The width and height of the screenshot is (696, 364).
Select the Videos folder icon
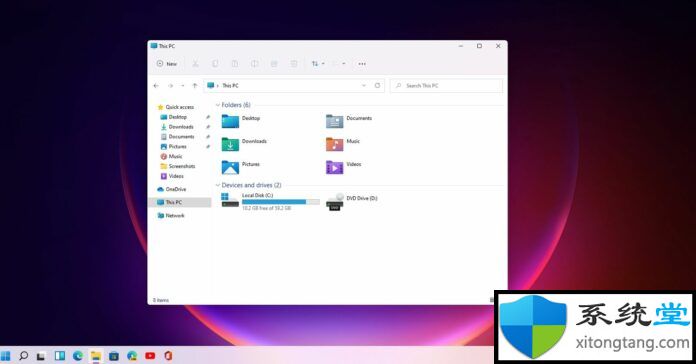click(x=335, y=167)
